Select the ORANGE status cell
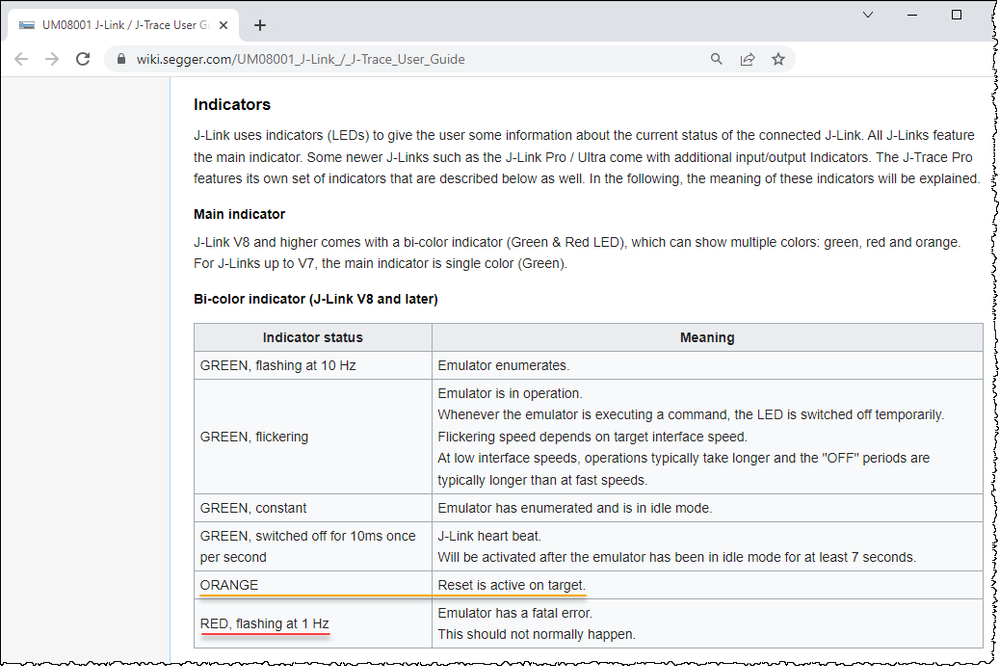Screen dimensions: 999x666 [313, 585]
